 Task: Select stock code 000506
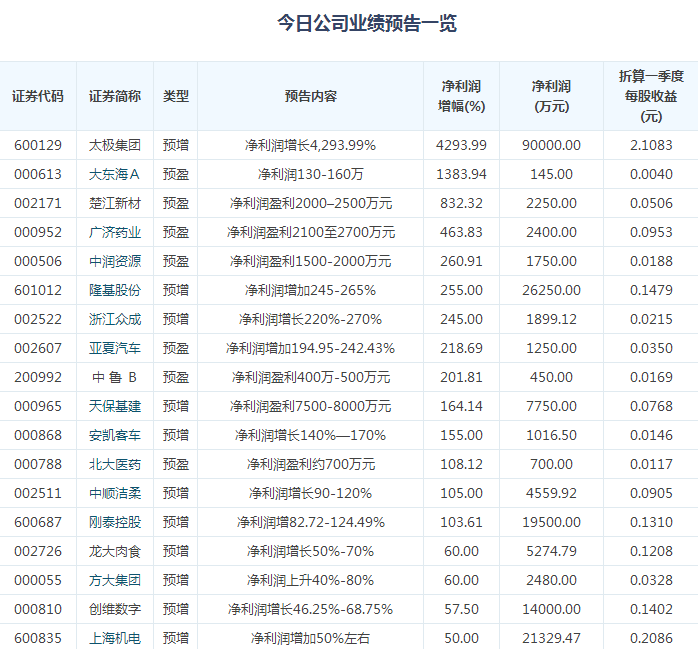tap(38, 261)
